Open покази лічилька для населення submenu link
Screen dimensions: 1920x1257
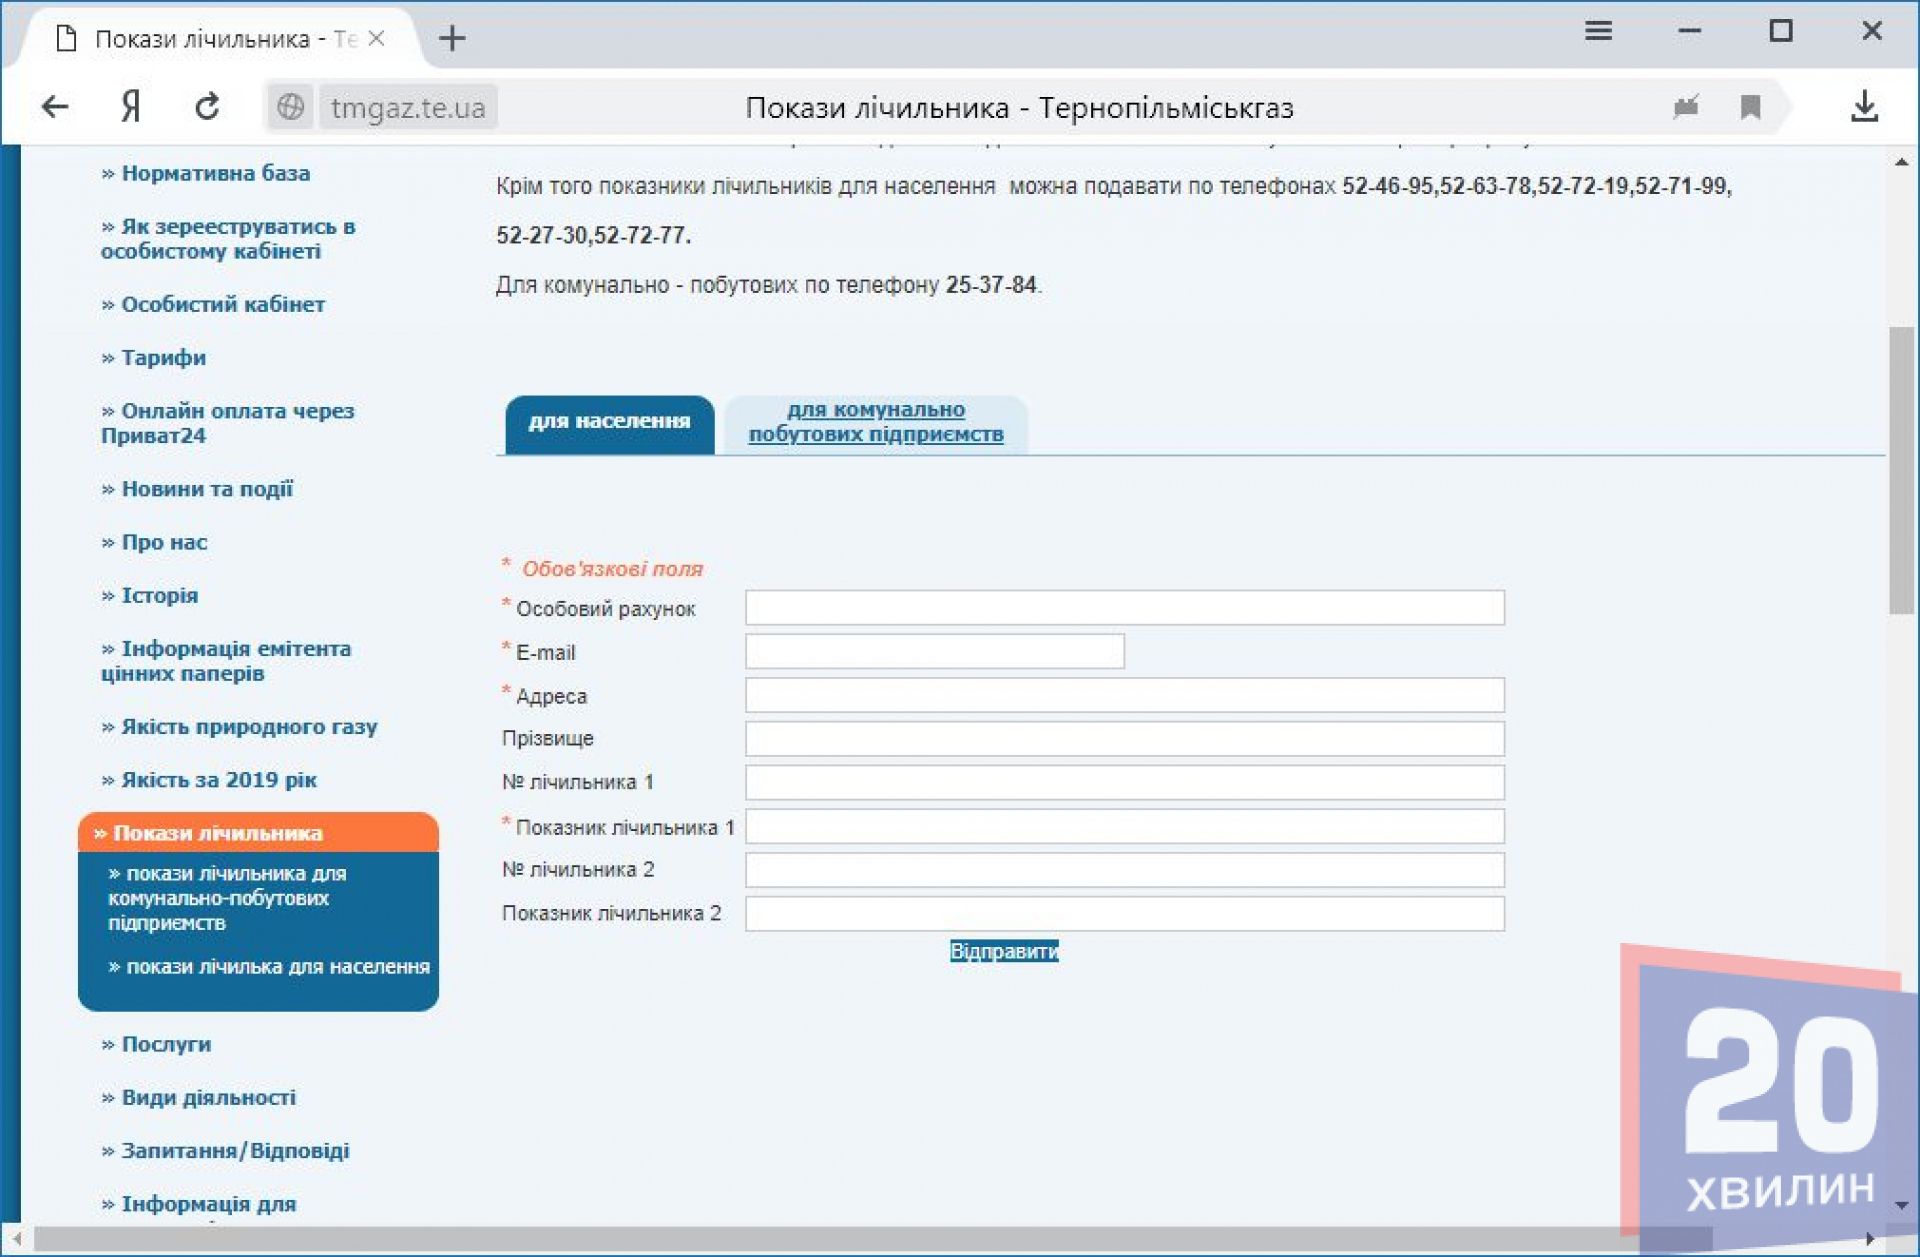(x=277, y=967)
